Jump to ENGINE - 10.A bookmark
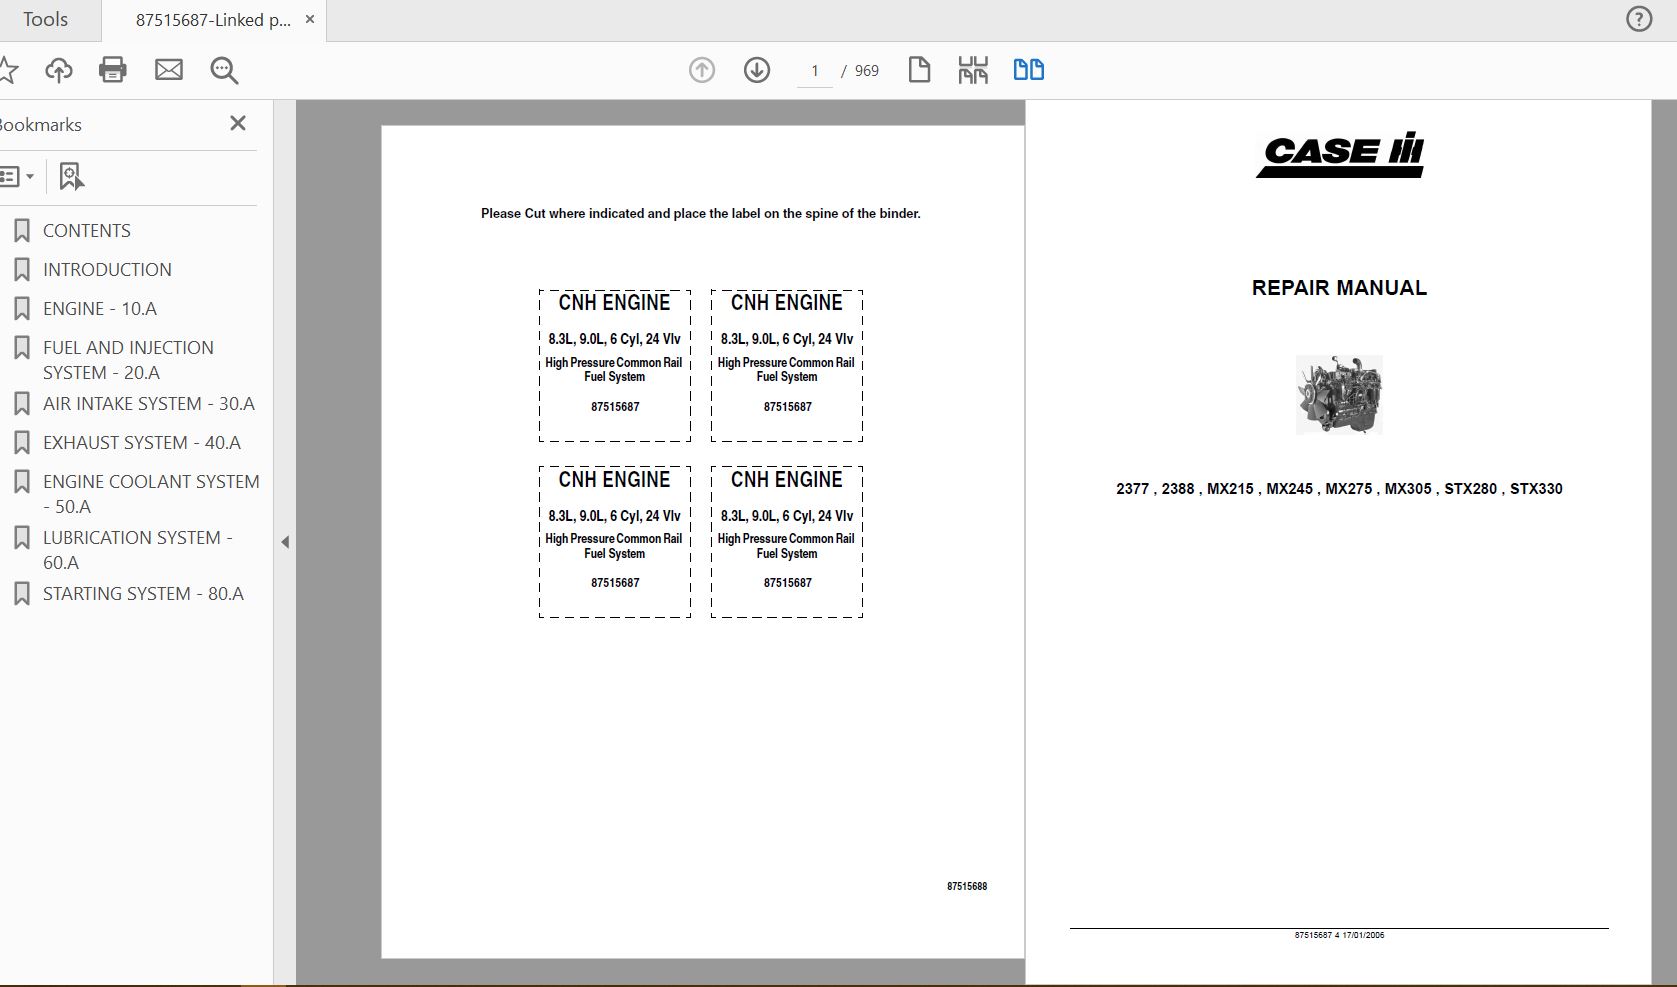The width and height of the screenshot is (1677, 987). coord(100,309)
